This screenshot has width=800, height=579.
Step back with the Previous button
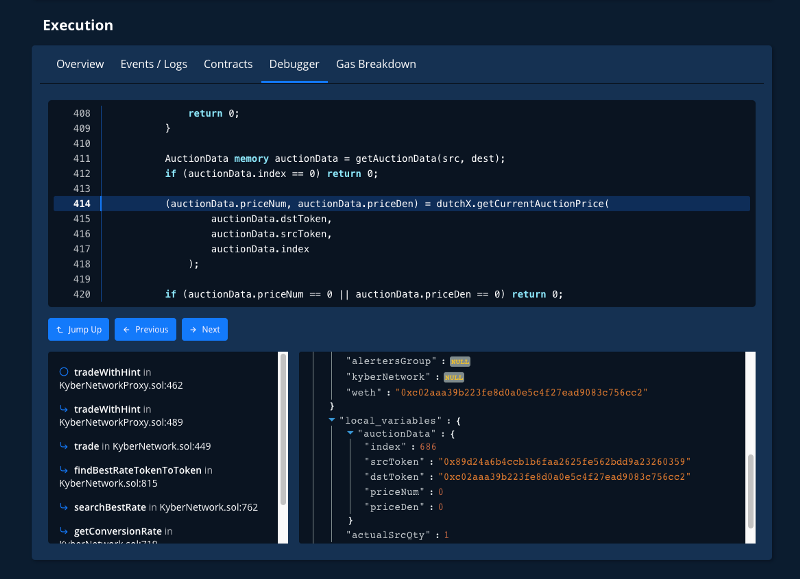pos(145,329)
